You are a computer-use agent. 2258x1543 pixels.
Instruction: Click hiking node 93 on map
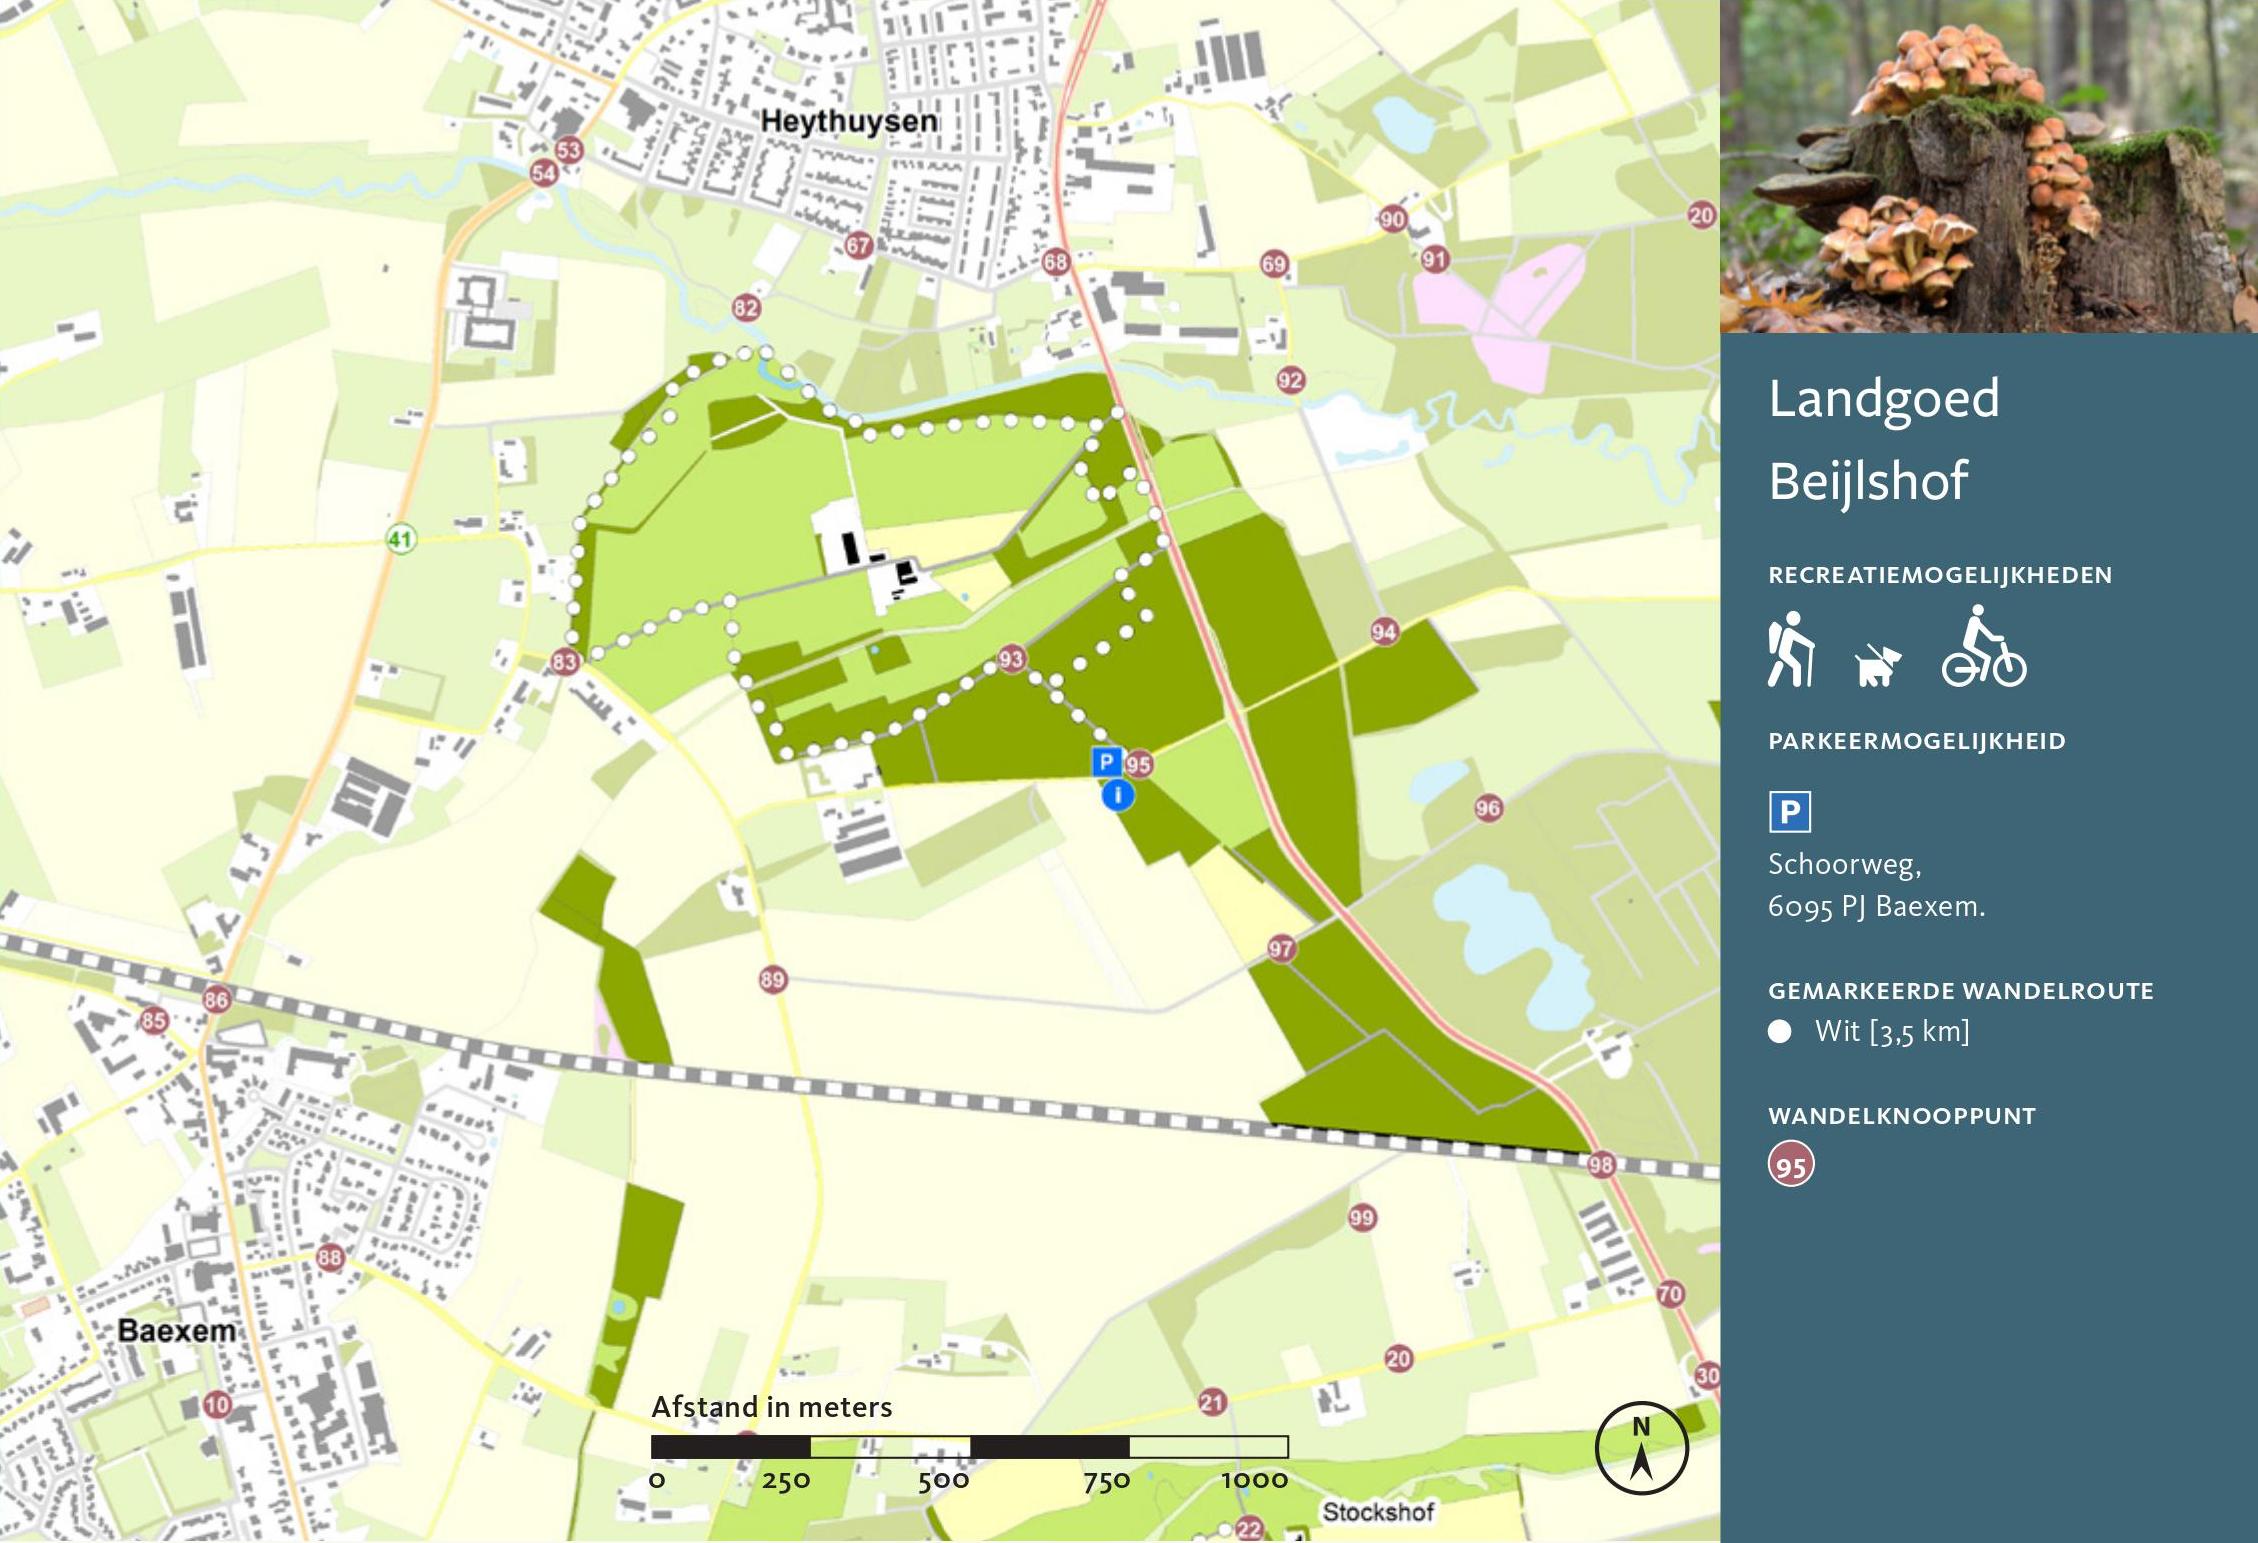point(1011,659)
